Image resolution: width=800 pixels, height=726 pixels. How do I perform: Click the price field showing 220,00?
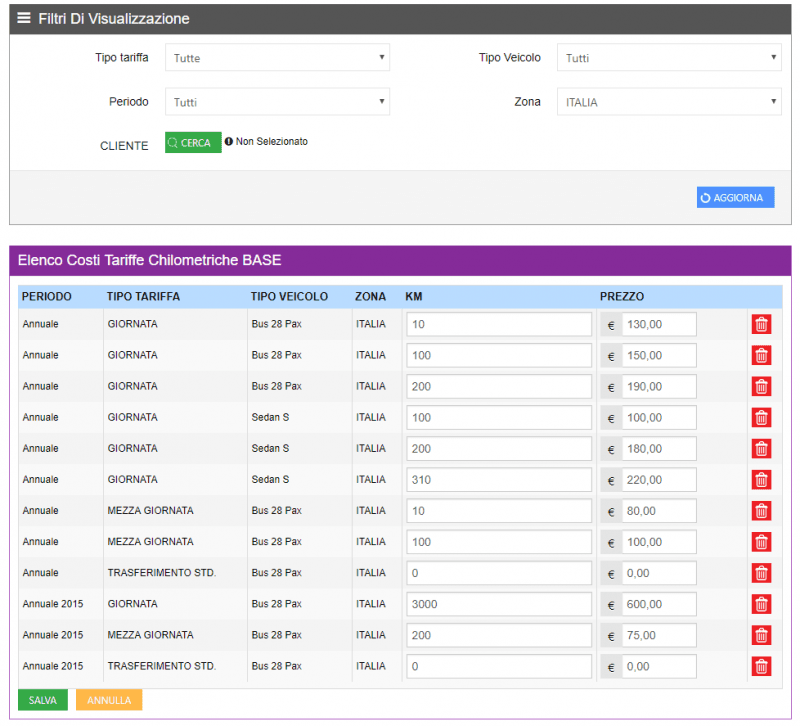pyautogui.click(x=659, y=480)
